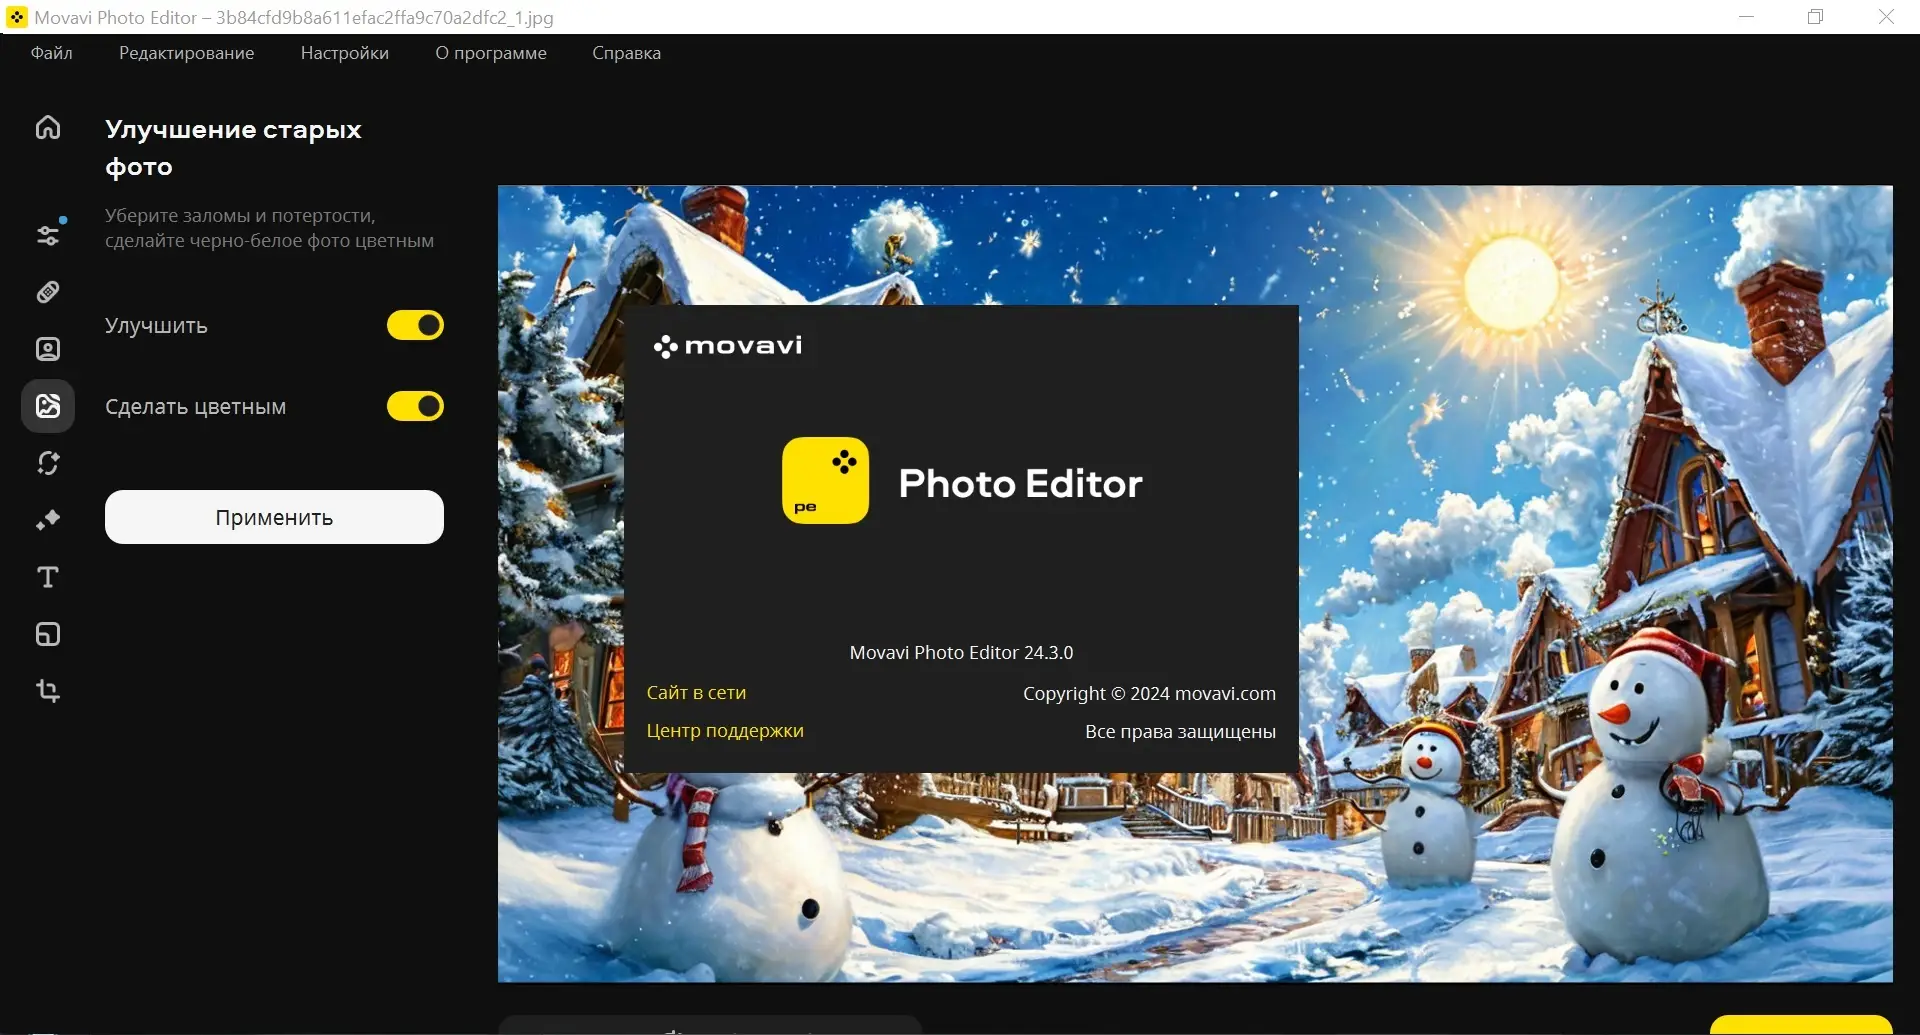Disable the Улучшить toggle
Image resolution: width=1920 pixels, height=1035 pixels.
(415, 325)
